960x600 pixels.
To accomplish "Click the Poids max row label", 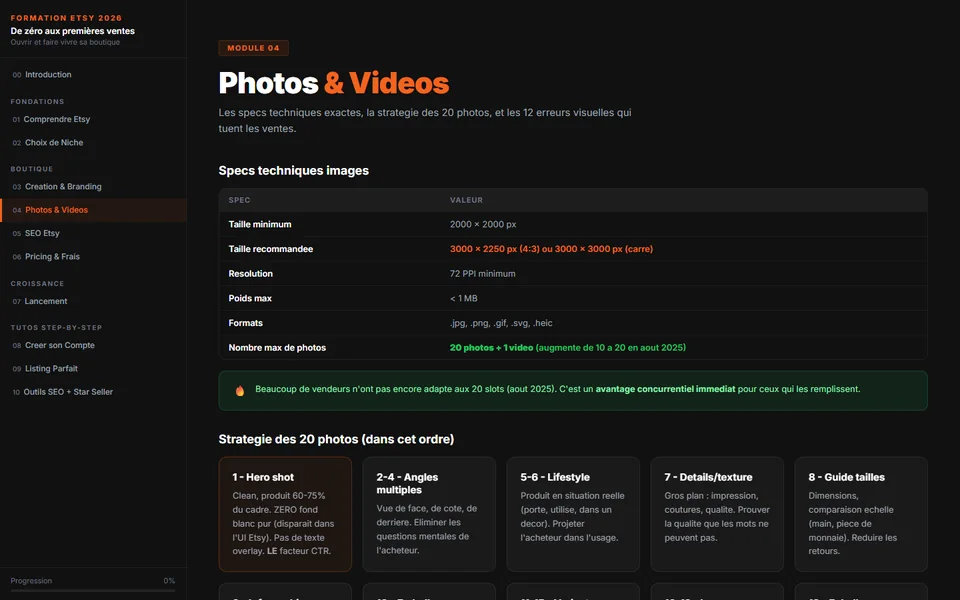I will pyautogui.click(x=250, y=298).
